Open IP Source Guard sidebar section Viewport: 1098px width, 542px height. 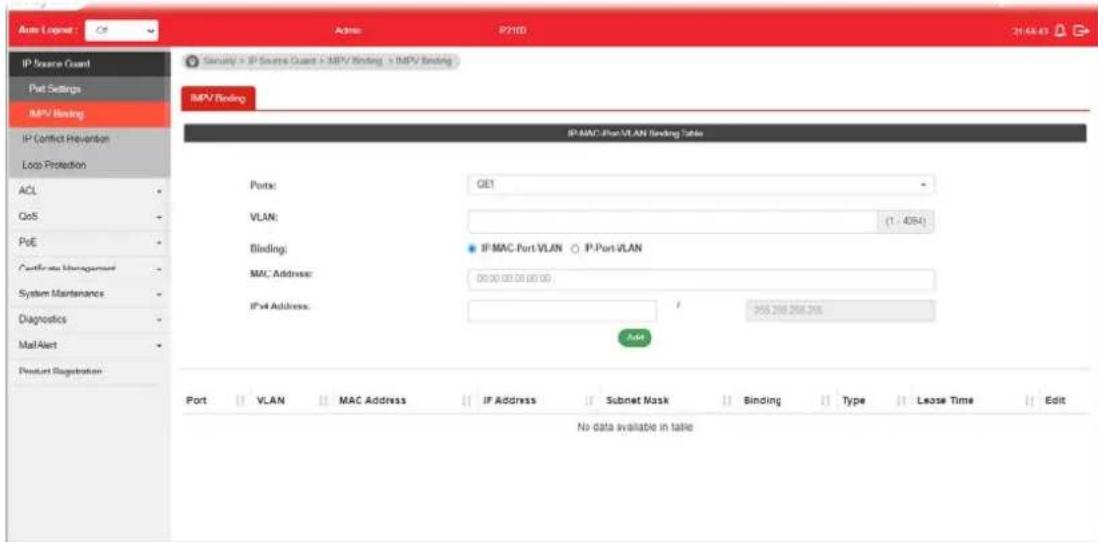tap(87, 64)
